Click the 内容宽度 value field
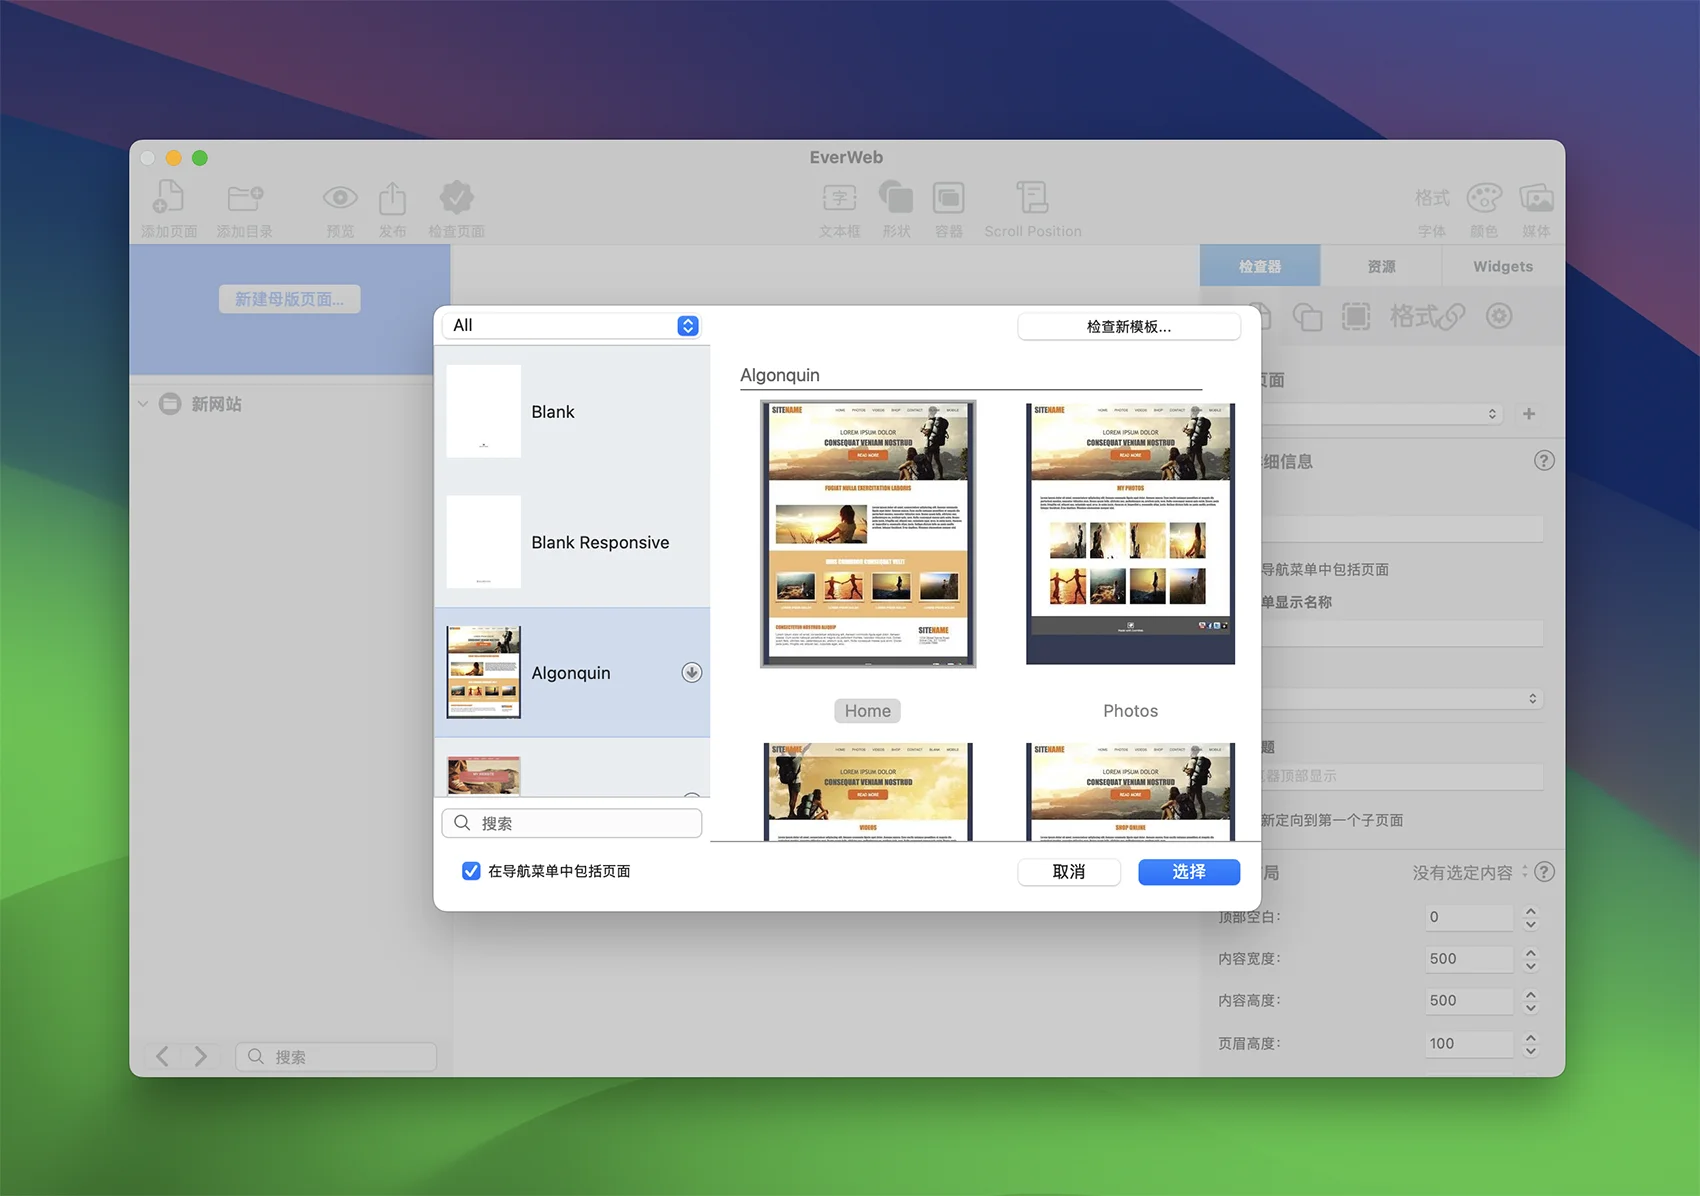Image resolution: width=1700 pixels, height=1196 pixels. coord(1468,959)
